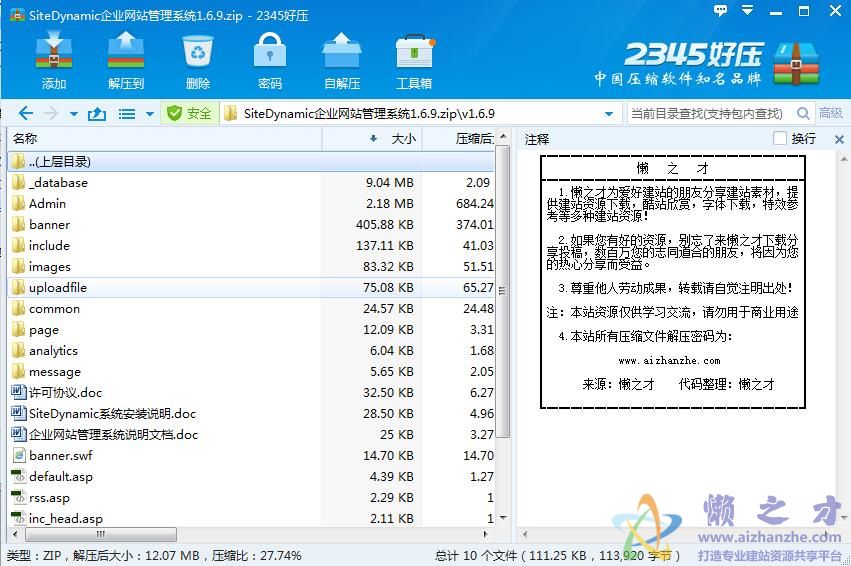
Task: Click the 405.88 KB size cell
Action: click(x=385, y=225)
